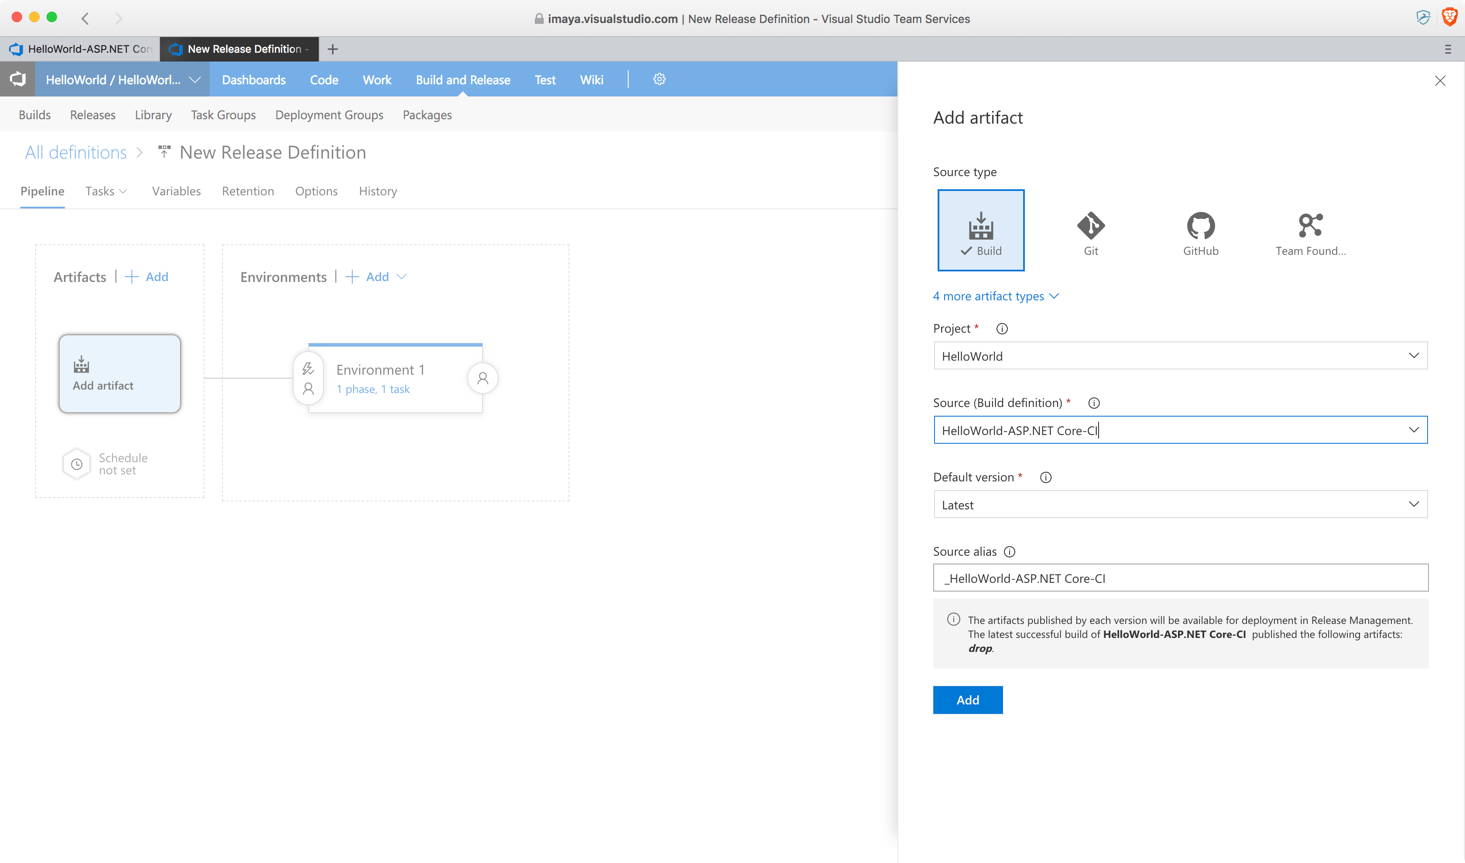The height and width of the screenshot is (863, 1465).
Task: Open the Project dropdown showing HelloWorld
Action: pos(1181,356)
